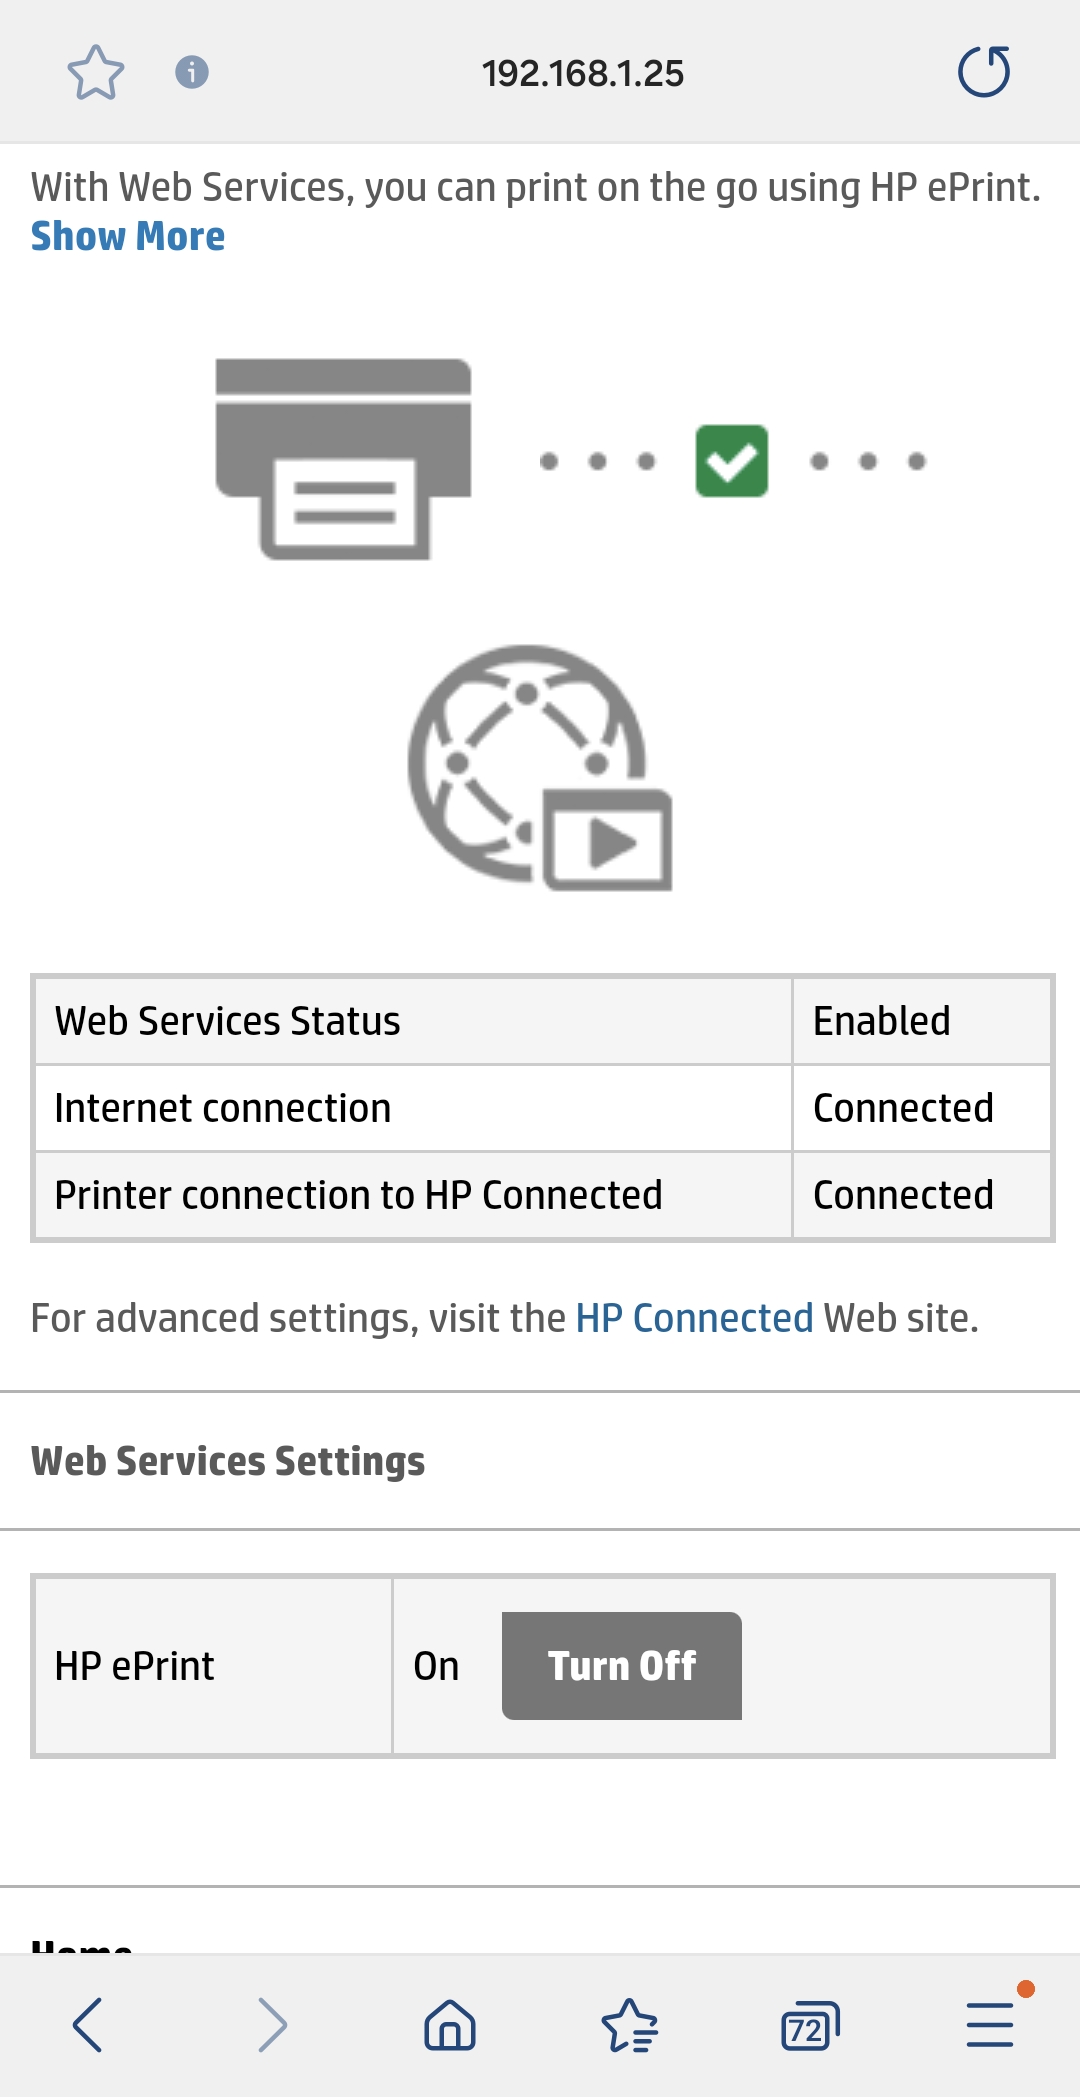Turn Off HP ePrint
Viewport: 1080px width, 2097px height.
621,1666
